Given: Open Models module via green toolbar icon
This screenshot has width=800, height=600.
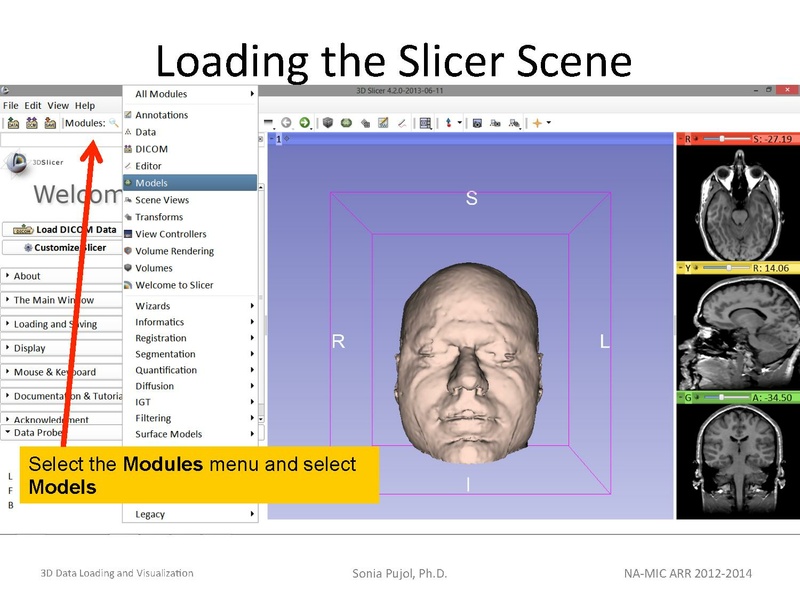Looking at the screenshot, I should [346, 122].
